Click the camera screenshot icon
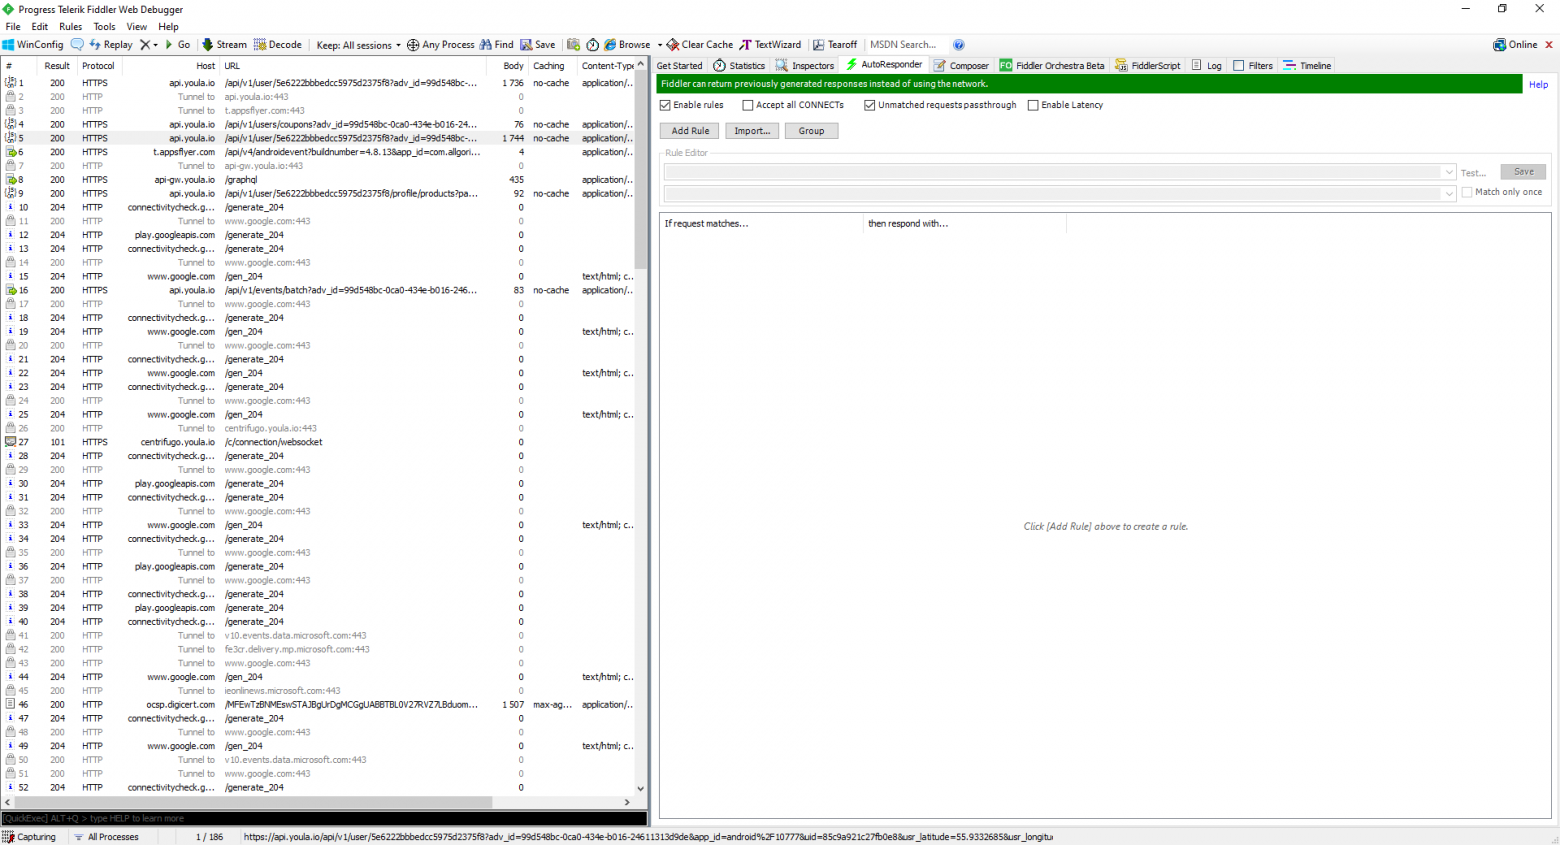 (573, 45)
